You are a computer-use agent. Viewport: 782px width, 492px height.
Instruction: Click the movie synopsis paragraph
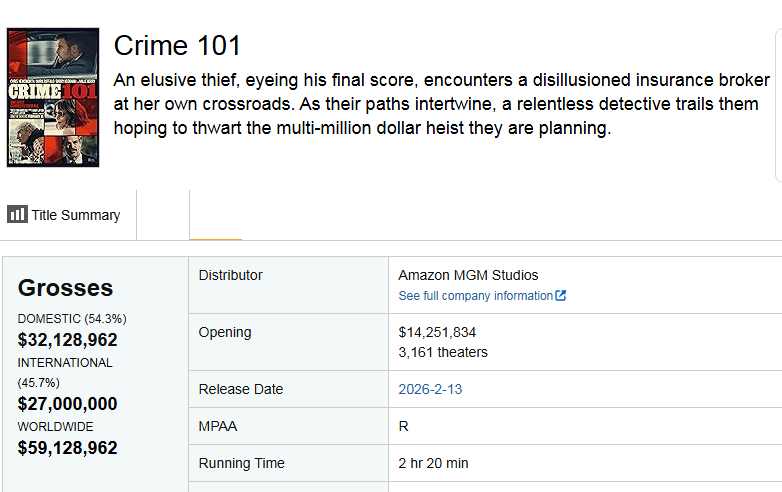pyautogui.click(x=440, y=104)
